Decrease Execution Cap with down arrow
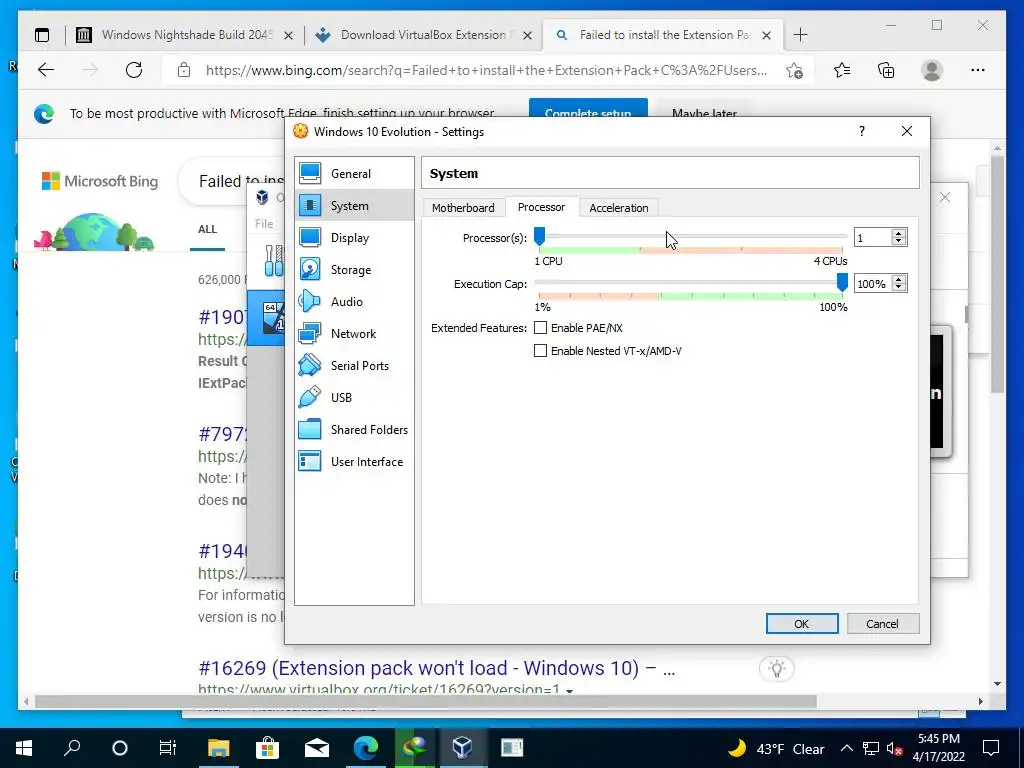 [899, 287]
